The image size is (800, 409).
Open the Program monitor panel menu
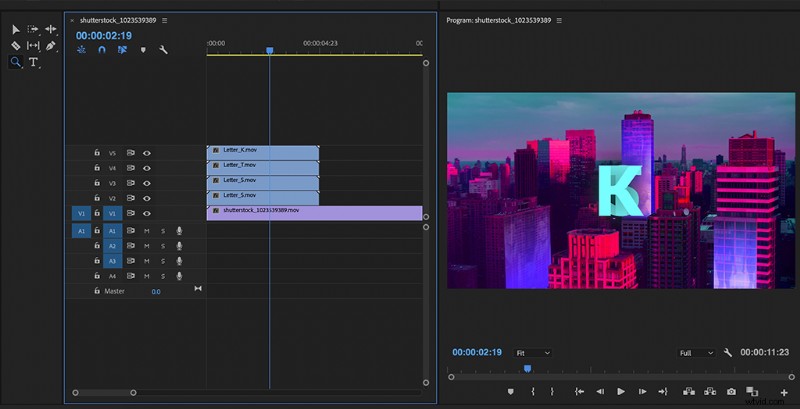pos(559,20)
